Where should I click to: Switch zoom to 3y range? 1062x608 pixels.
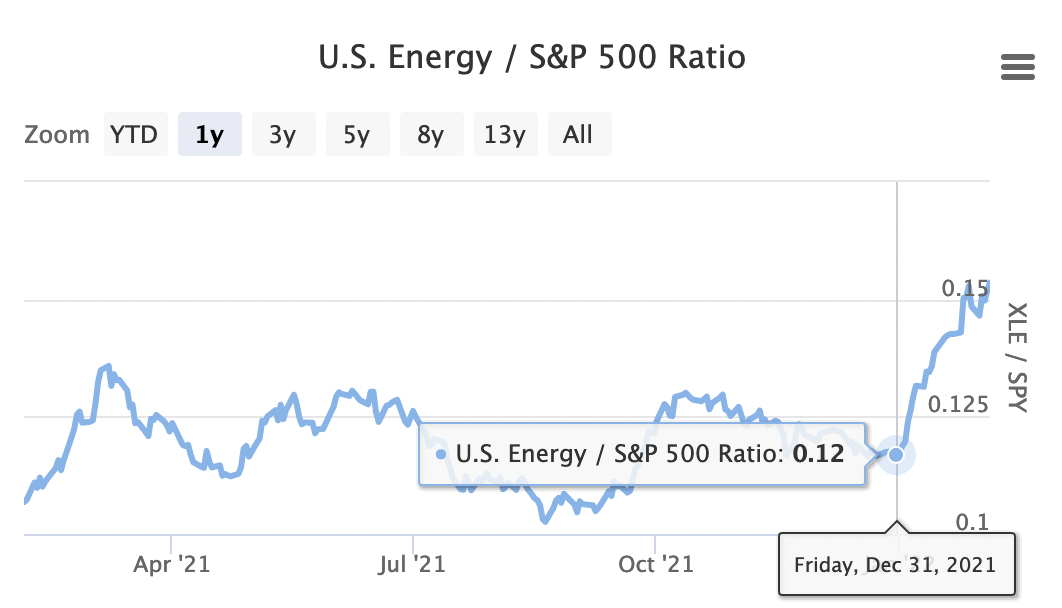(283, 134)
